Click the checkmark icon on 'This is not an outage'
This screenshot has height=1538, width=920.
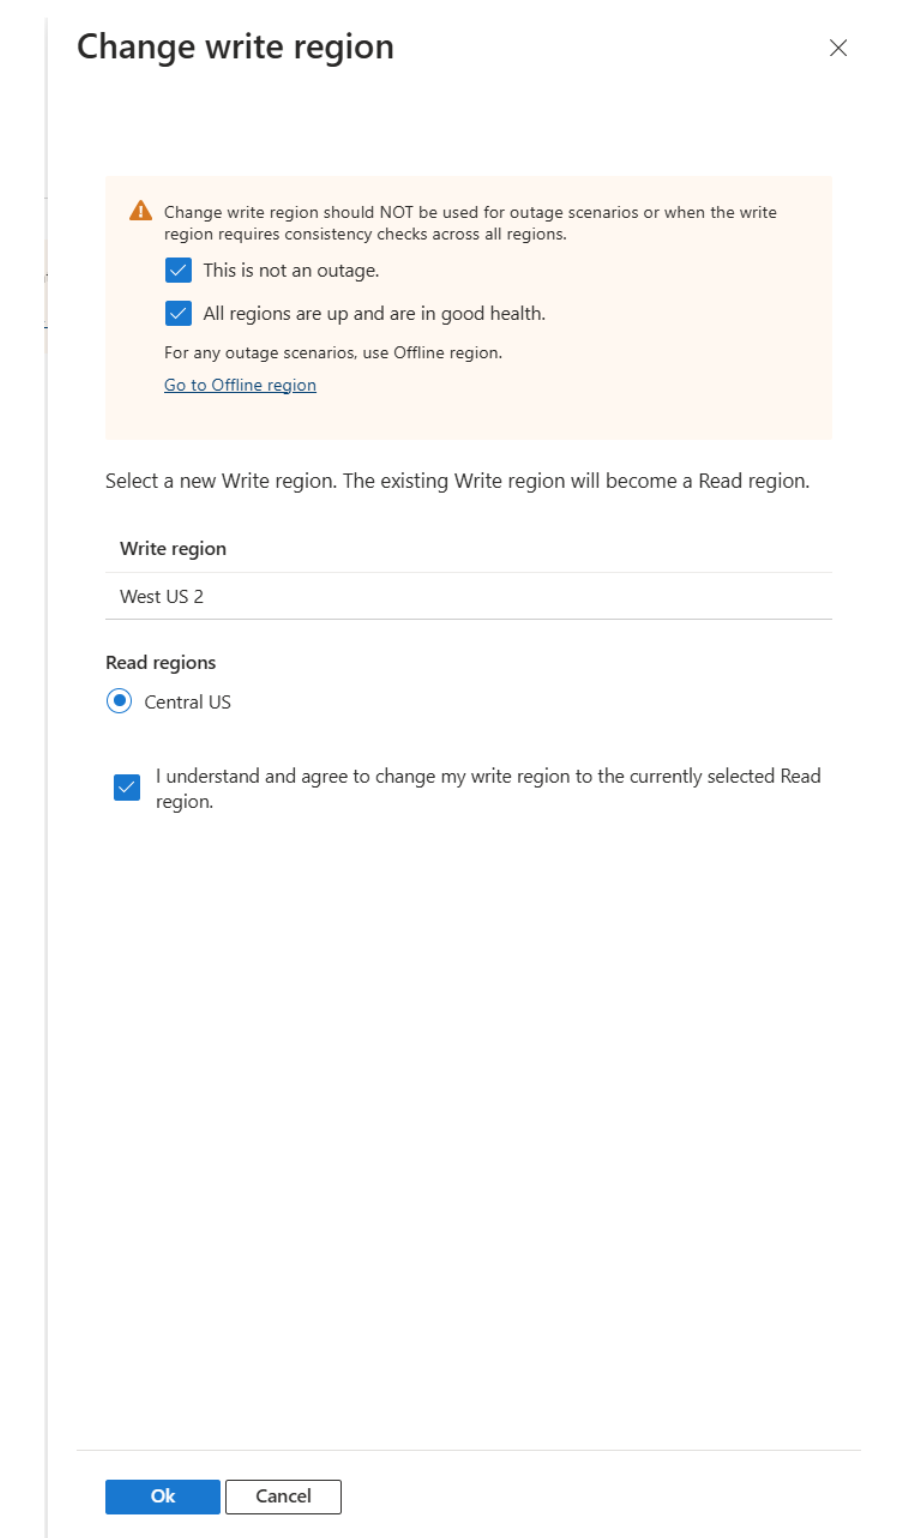tap(178, 269)
